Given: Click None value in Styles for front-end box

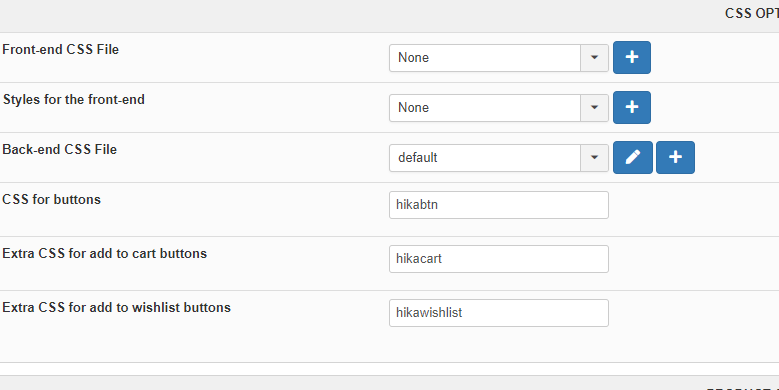Looking at the screenshot, I should pos(485,107).
